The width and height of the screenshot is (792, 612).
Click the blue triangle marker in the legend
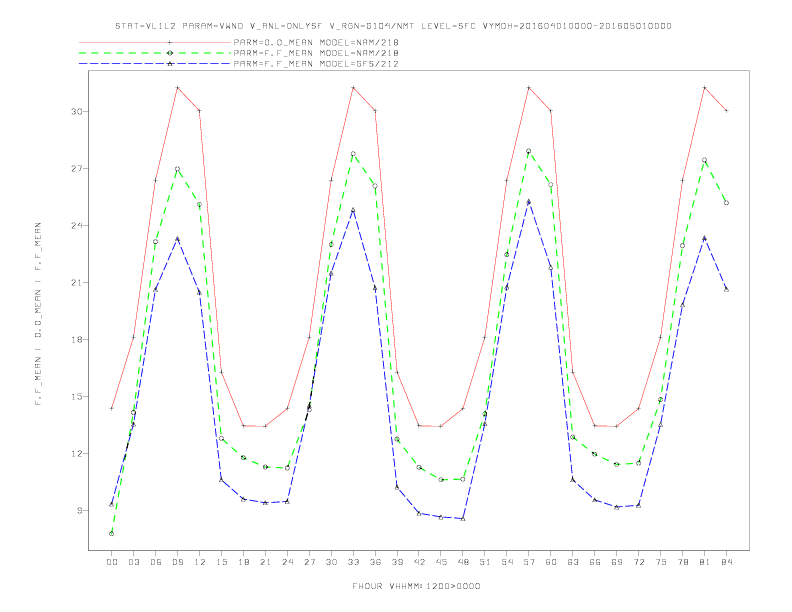(x=170, y=64)
